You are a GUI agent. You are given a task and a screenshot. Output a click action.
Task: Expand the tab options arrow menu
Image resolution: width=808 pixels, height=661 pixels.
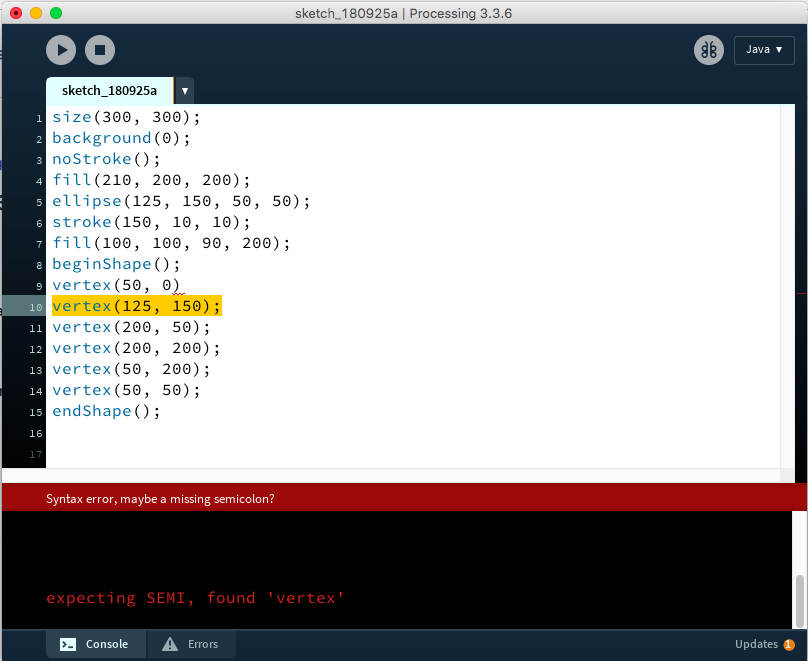click(184, 90)
